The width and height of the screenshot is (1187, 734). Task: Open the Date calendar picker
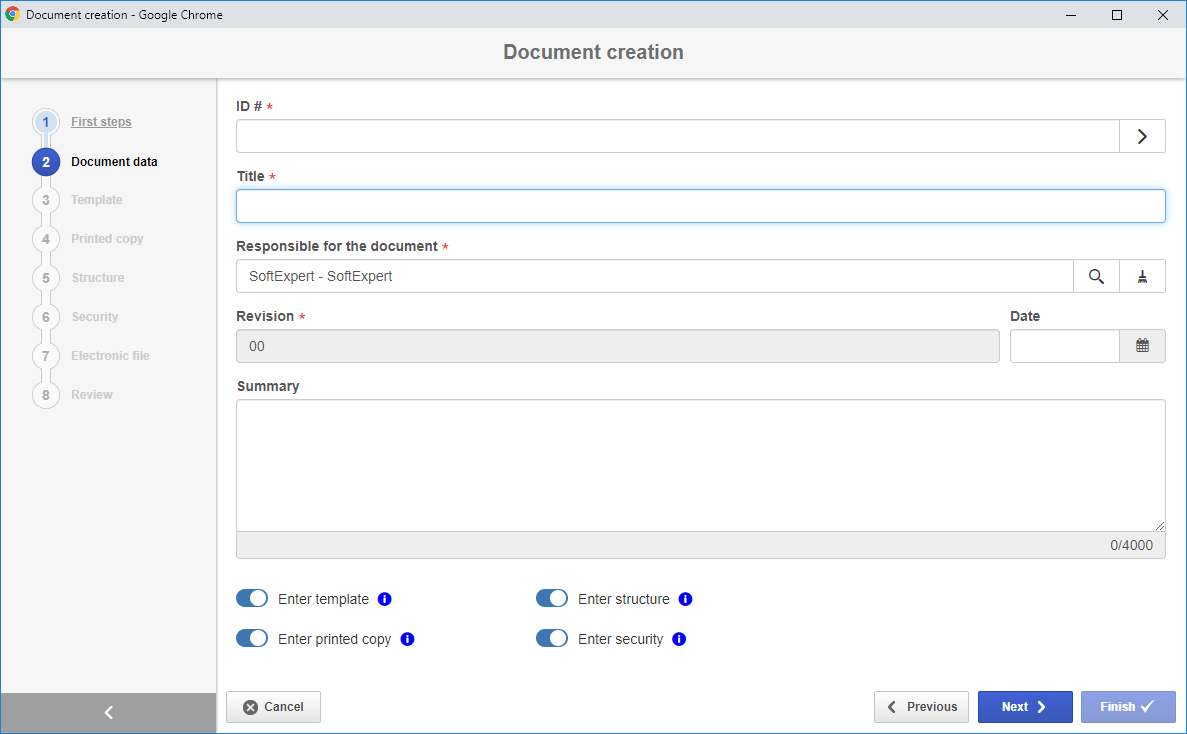tap(1142, 346)
